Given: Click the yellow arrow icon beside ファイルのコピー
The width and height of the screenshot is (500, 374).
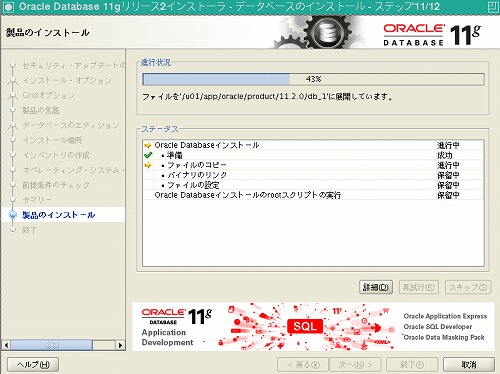Looking at the screenshot, I should pos(148,165).
